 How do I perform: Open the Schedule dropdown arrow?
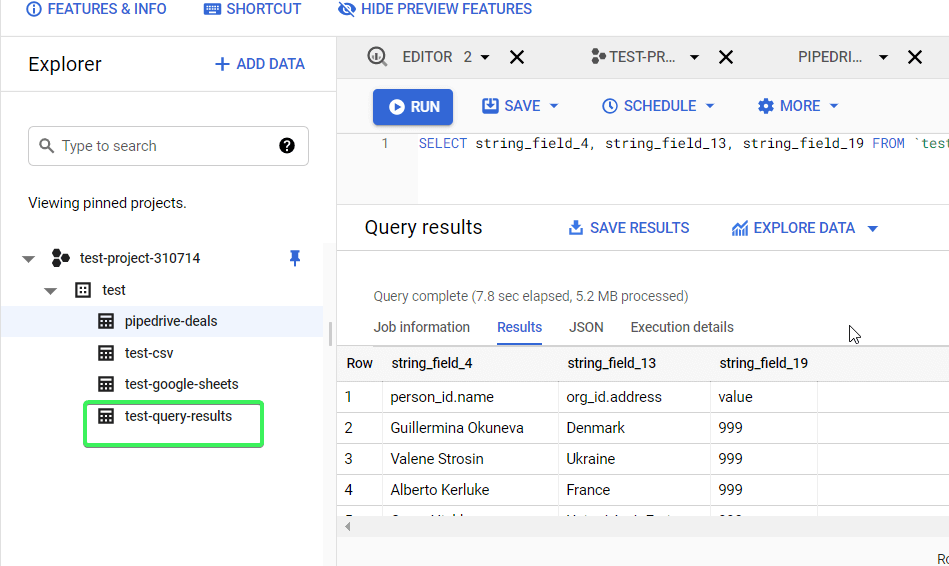click(710, 106)
